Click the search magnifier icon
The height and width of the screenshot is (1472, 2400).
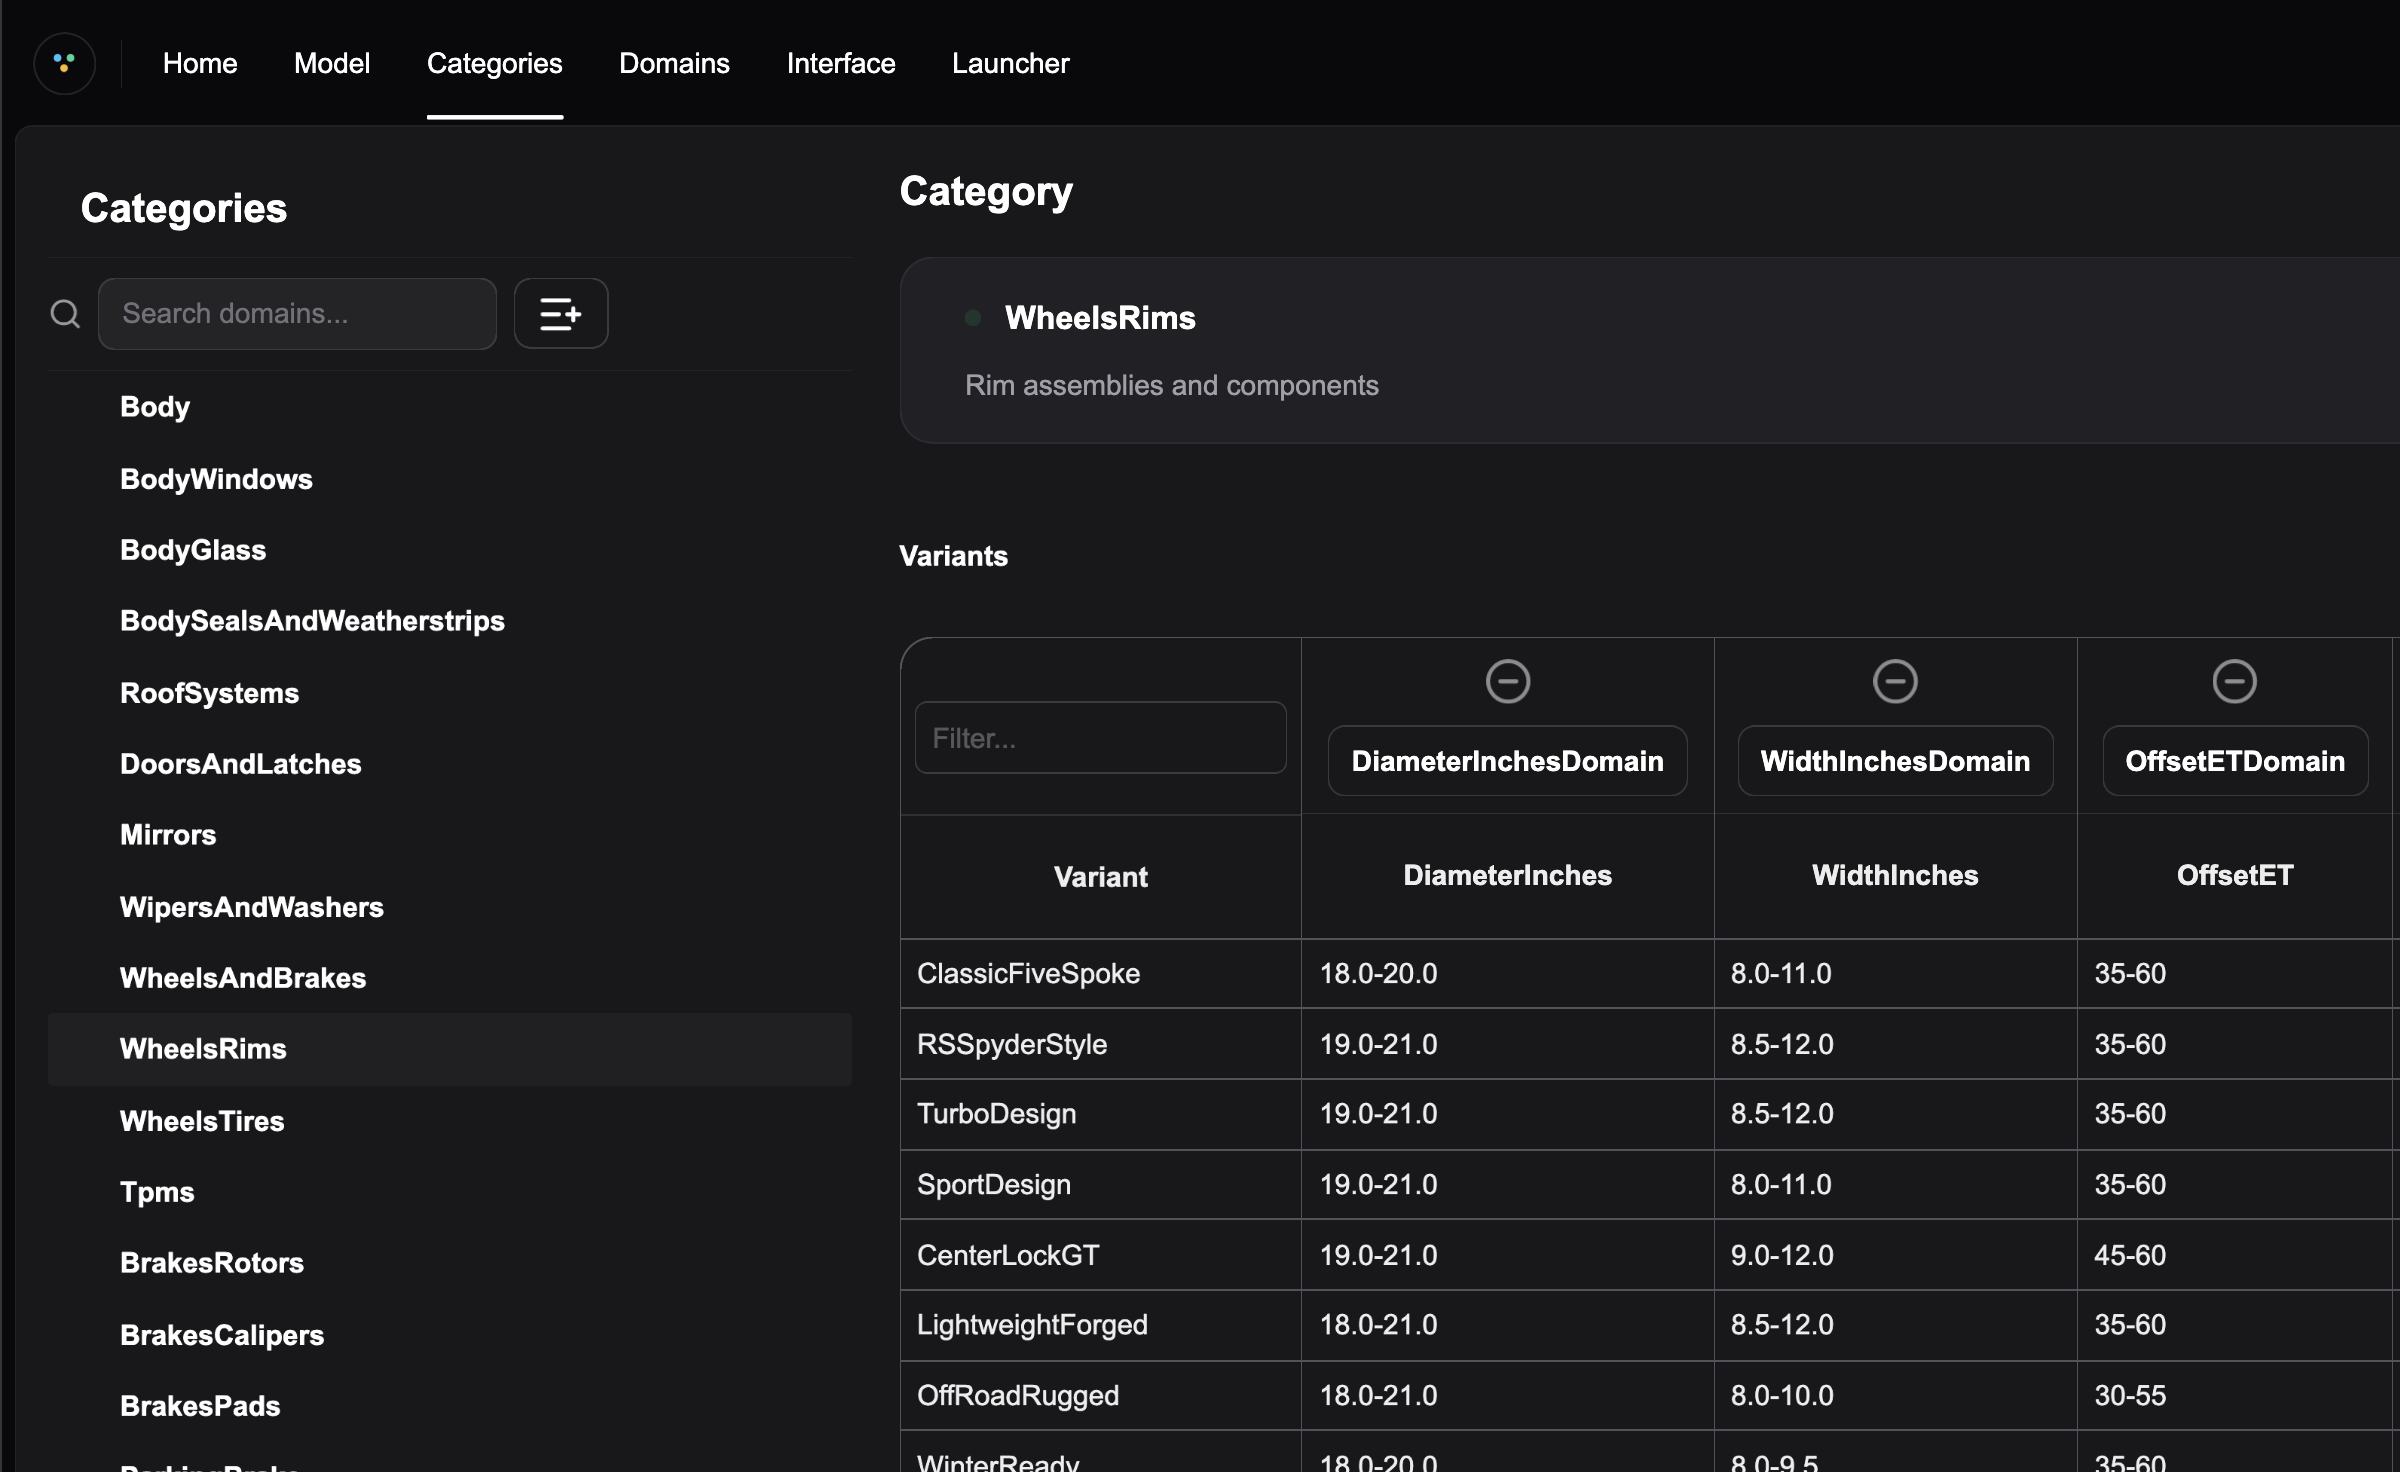pyautogui.click(x=65, y=314)
